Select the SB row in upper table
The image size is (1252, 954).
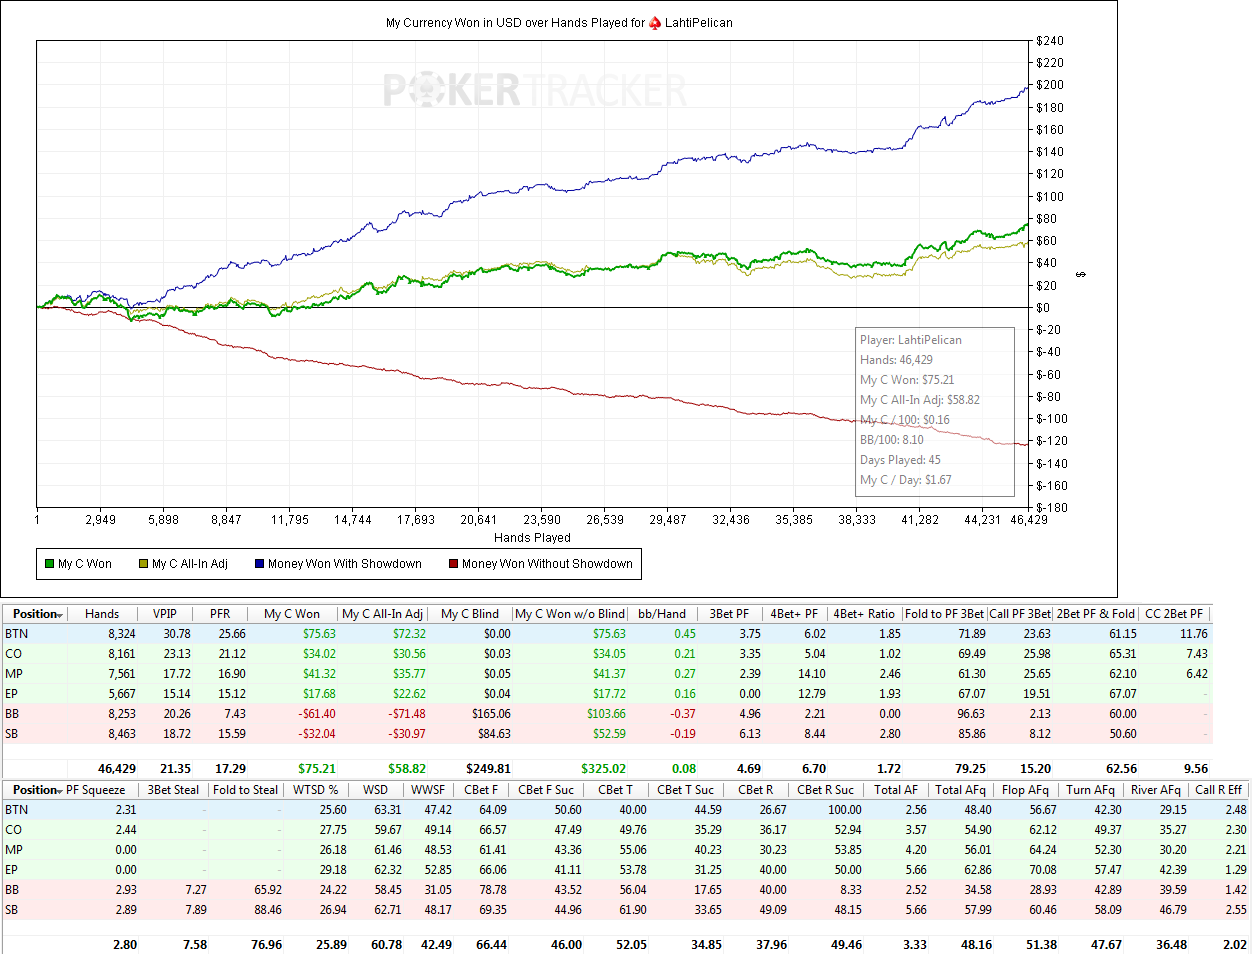pos(607,734)
